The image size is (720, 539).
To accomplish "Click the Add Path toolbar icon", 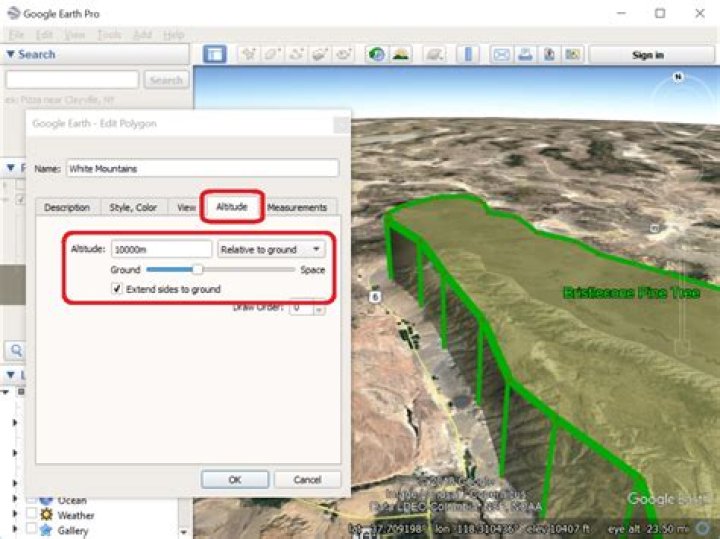I will pos(297,54).
